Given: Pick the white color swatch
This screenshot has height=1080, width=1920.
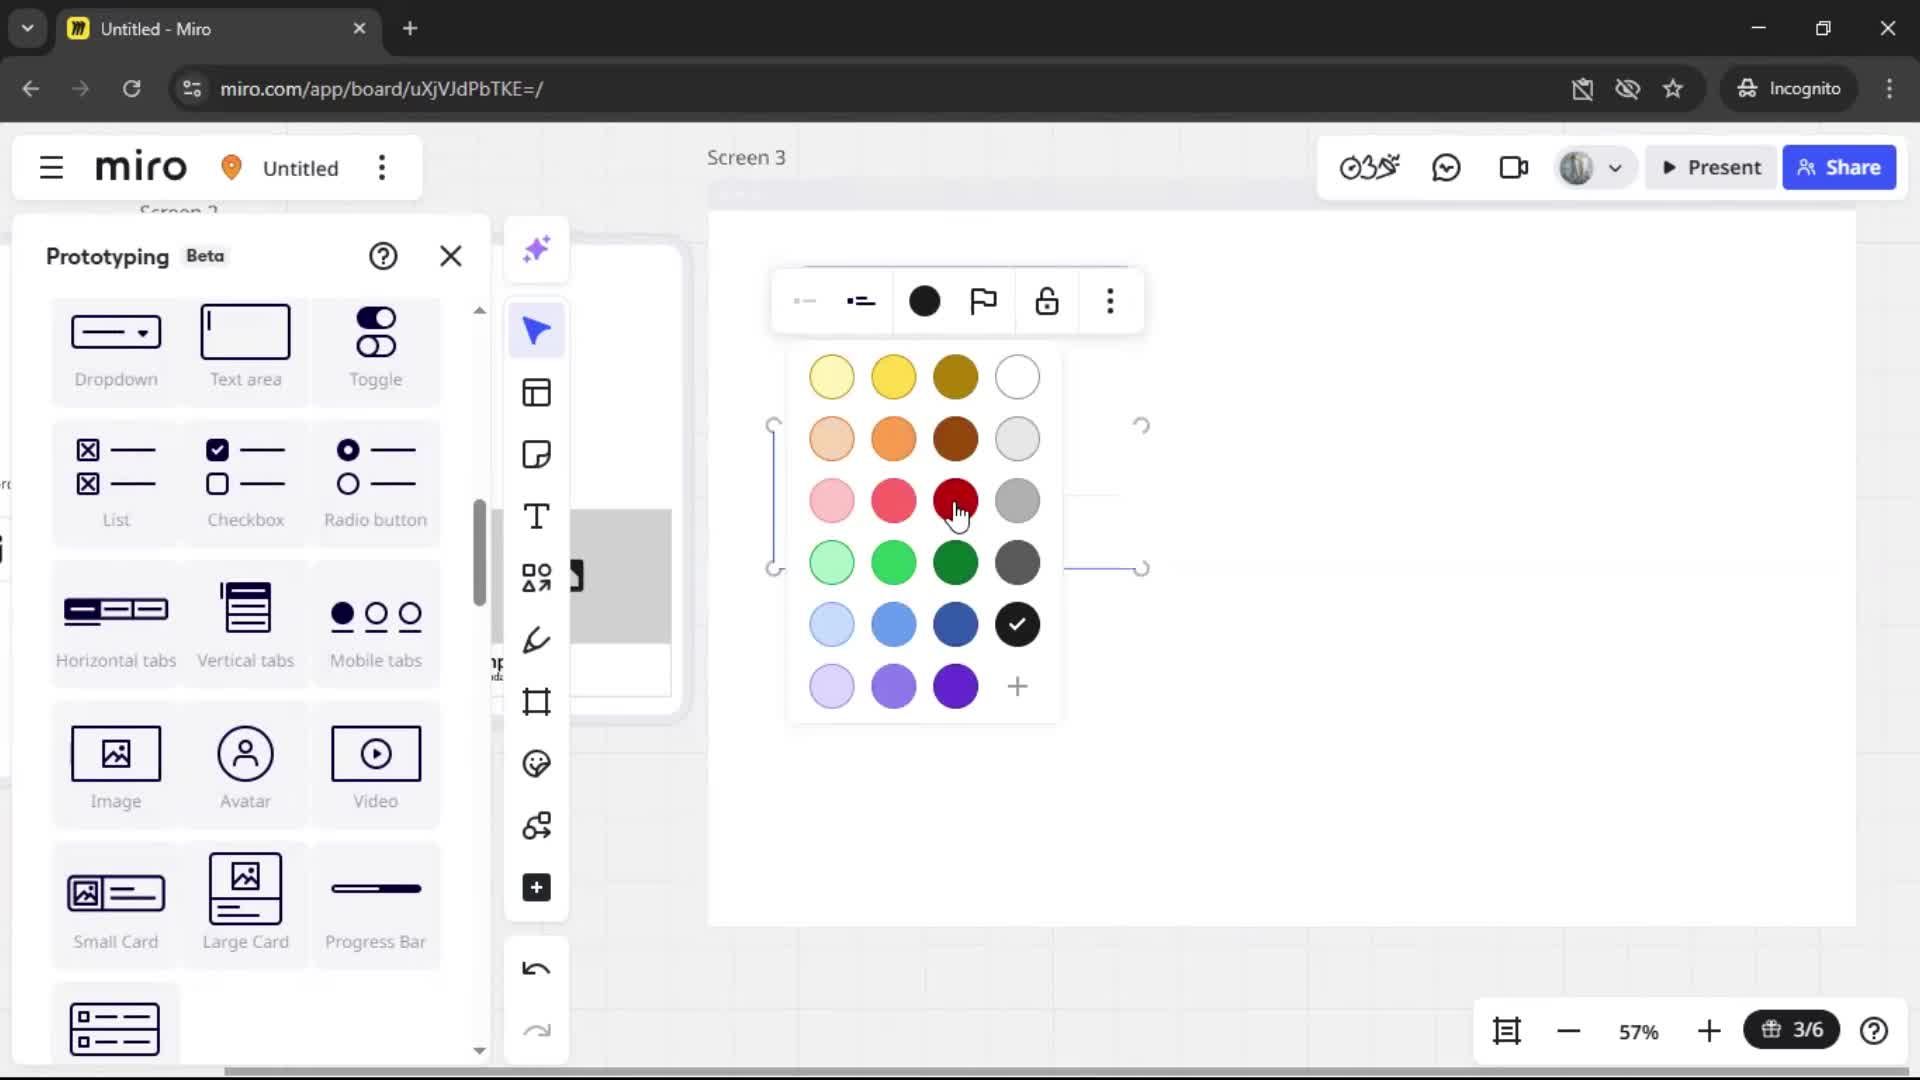Looking at the screenshot, I should pos(1018,377).
